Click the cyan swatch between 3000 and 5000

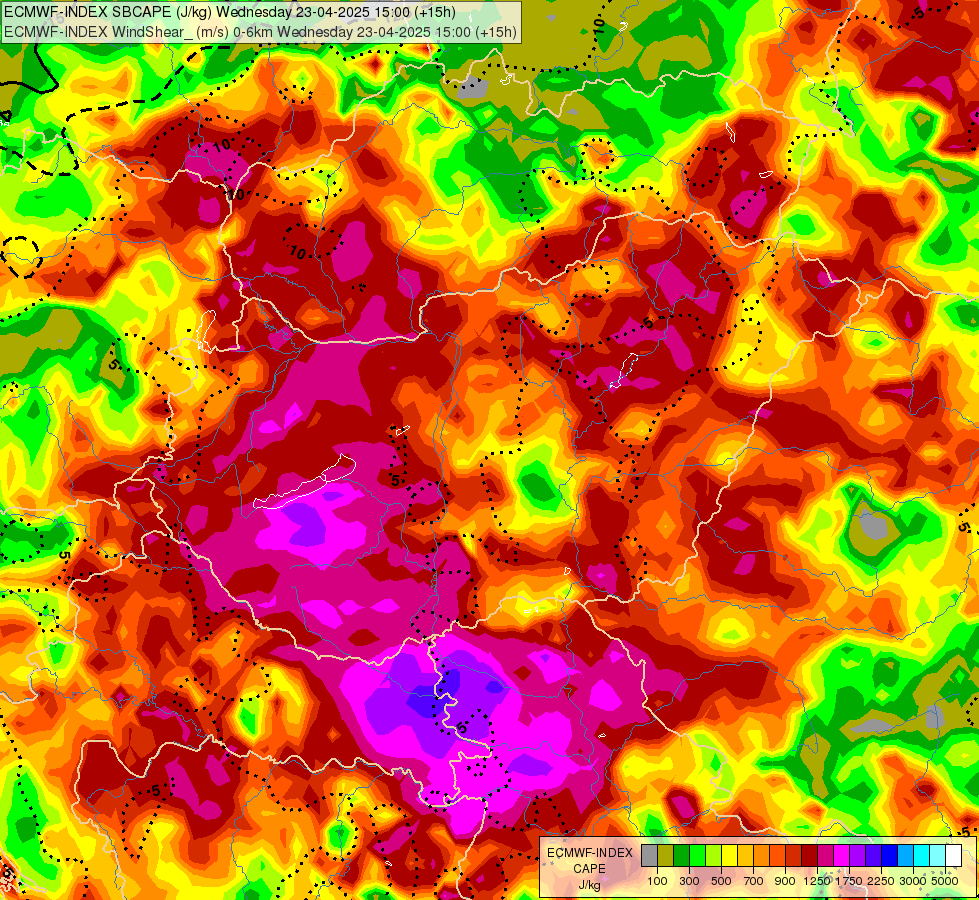[922, 856]
